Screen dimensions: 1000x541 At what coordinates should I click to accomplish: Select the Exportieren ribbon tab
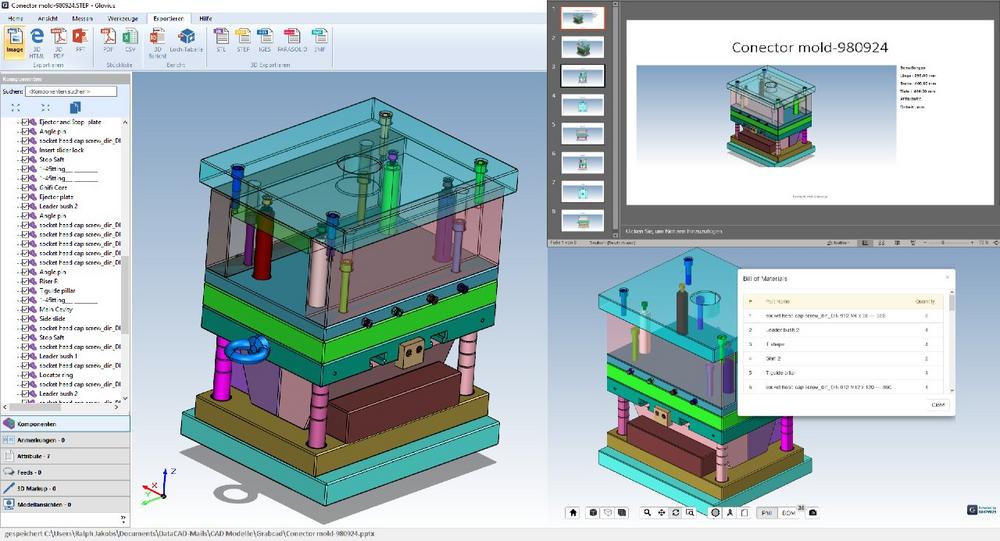coord(168,19)
